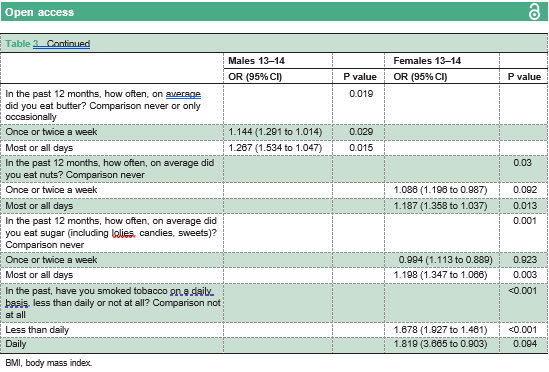The height and width of the screenshot is (372, 549).
Task: Click OR value 0.994 (1.113 to 0.889)
Action: click(x=445, y=260)
